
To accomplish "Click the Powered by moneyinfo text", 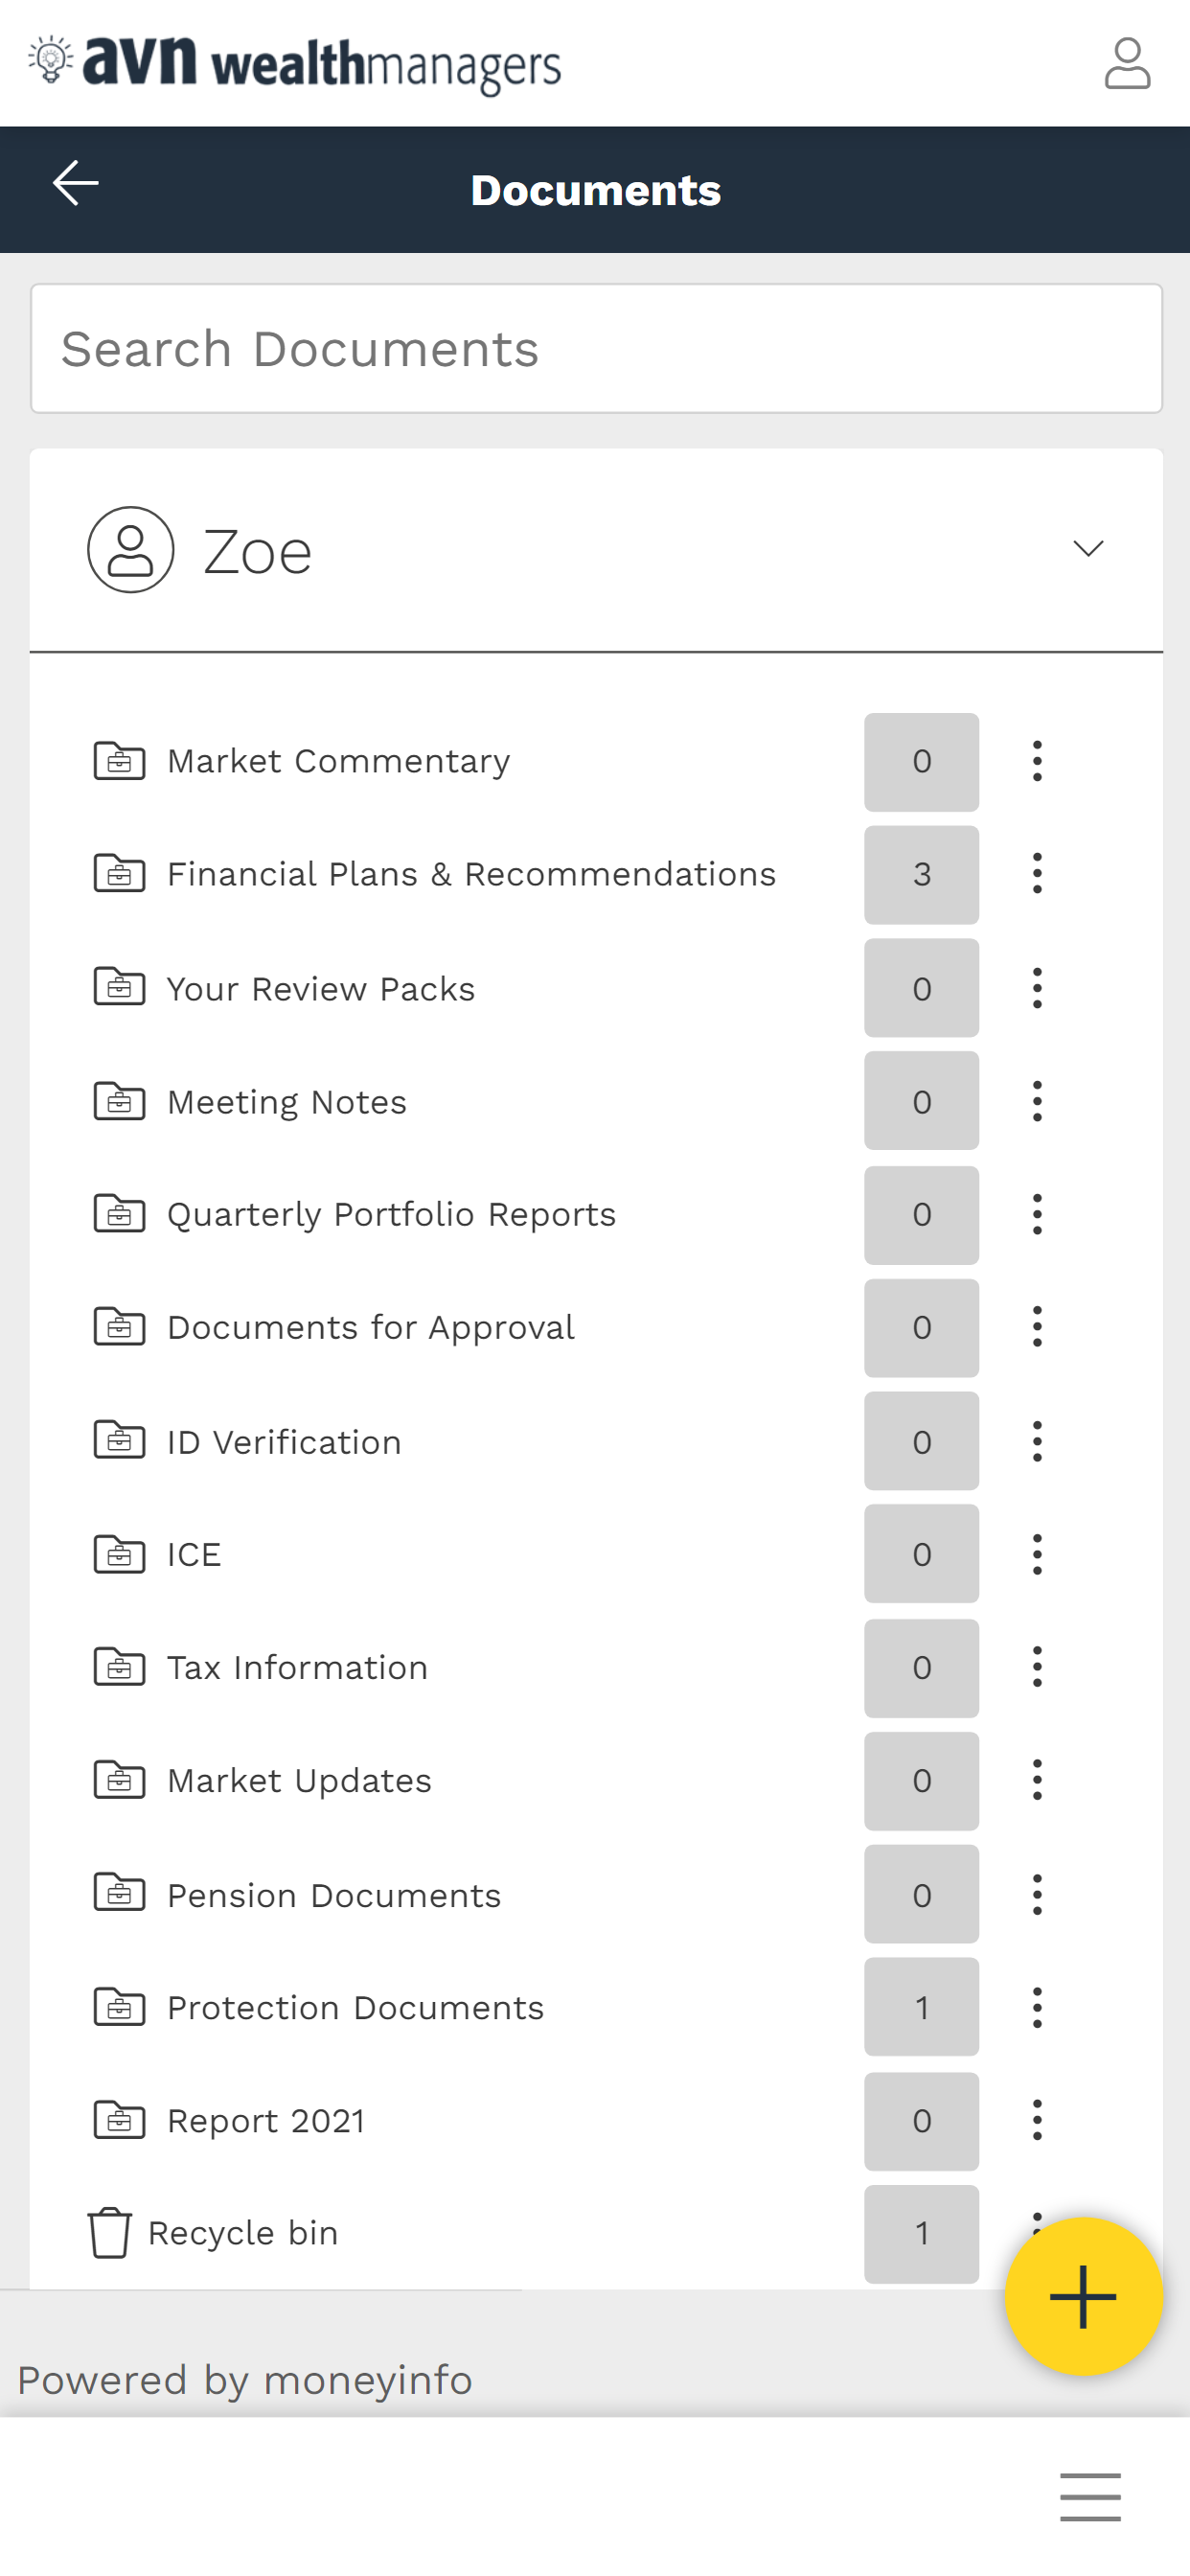I will [245, 2380].
